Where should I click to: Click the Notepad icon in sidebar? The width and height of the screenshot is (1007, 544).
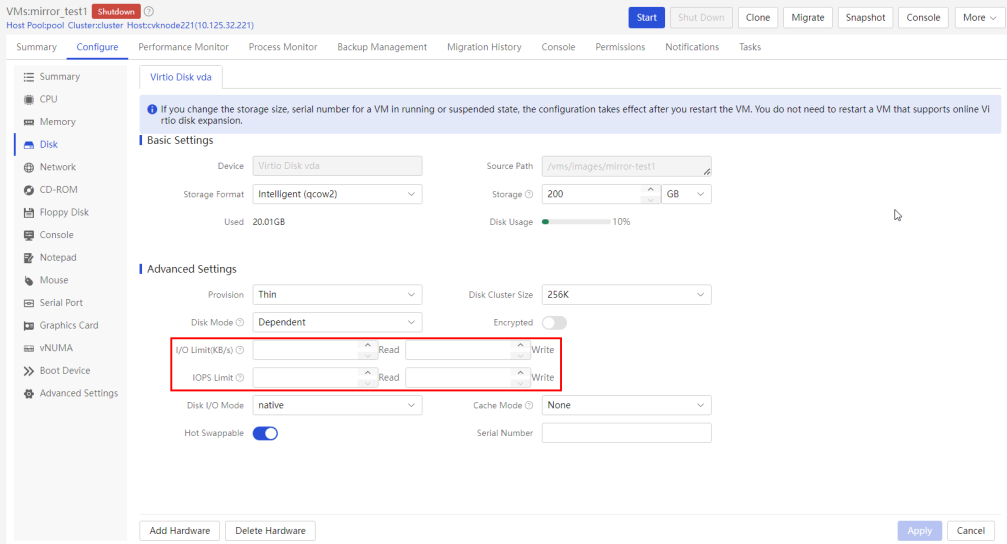coord(29,258)
